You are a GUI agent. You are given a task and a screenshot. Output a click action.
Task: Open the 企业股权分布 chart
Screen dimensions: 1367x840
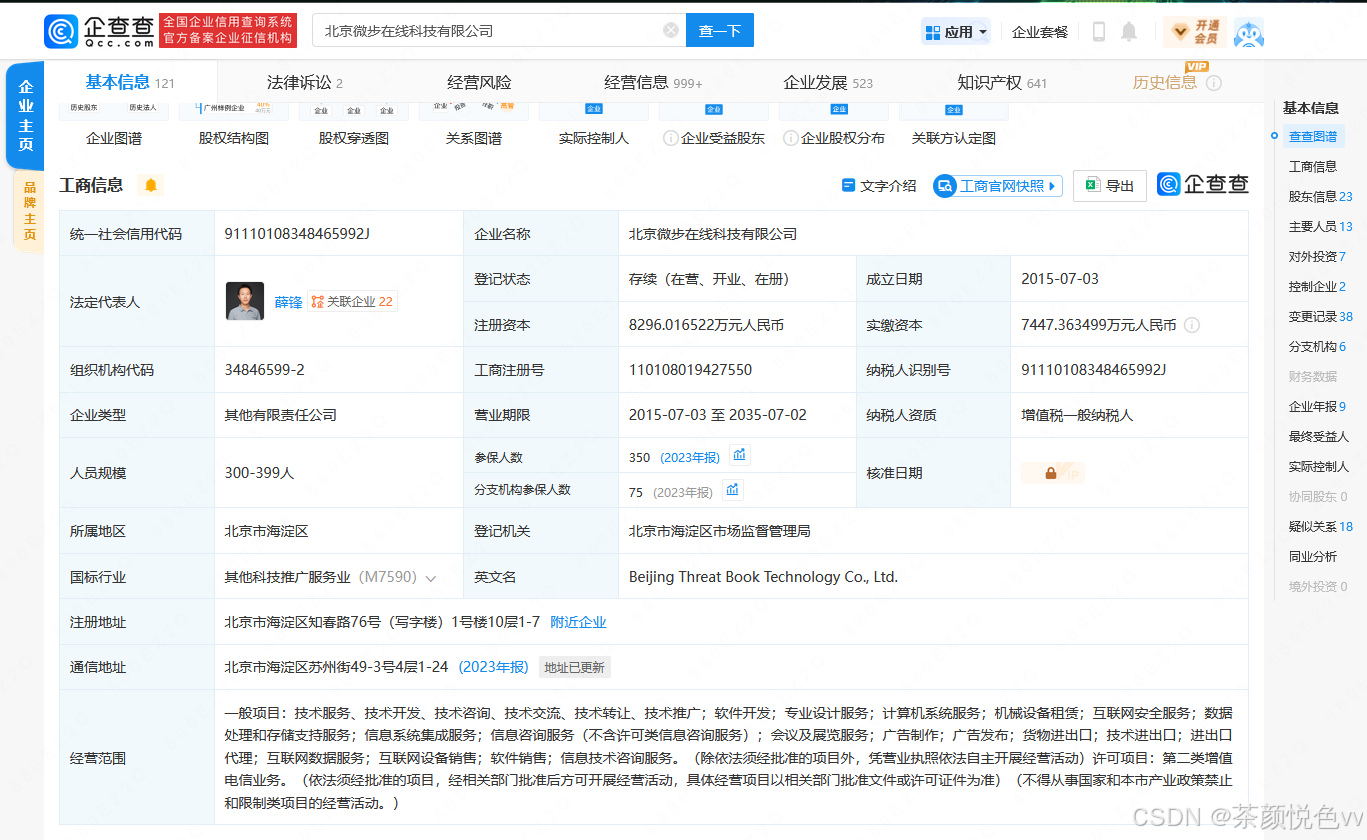point(834,125)
